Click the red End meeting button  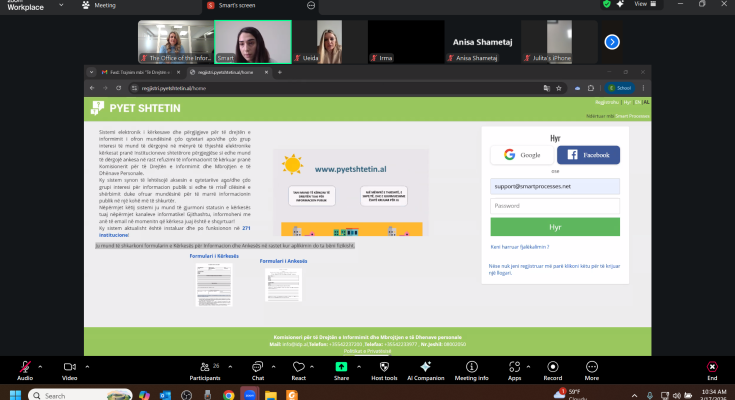point(711,367)
